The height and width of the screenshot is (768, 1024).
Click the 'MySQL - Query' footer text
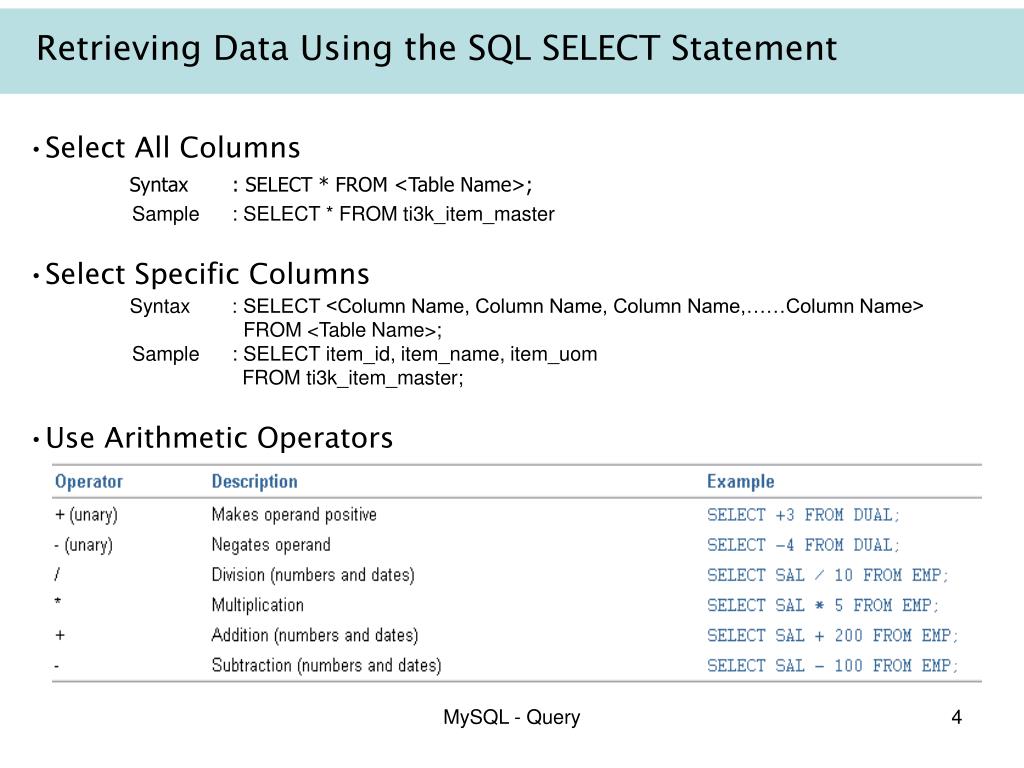coord(511,717)
